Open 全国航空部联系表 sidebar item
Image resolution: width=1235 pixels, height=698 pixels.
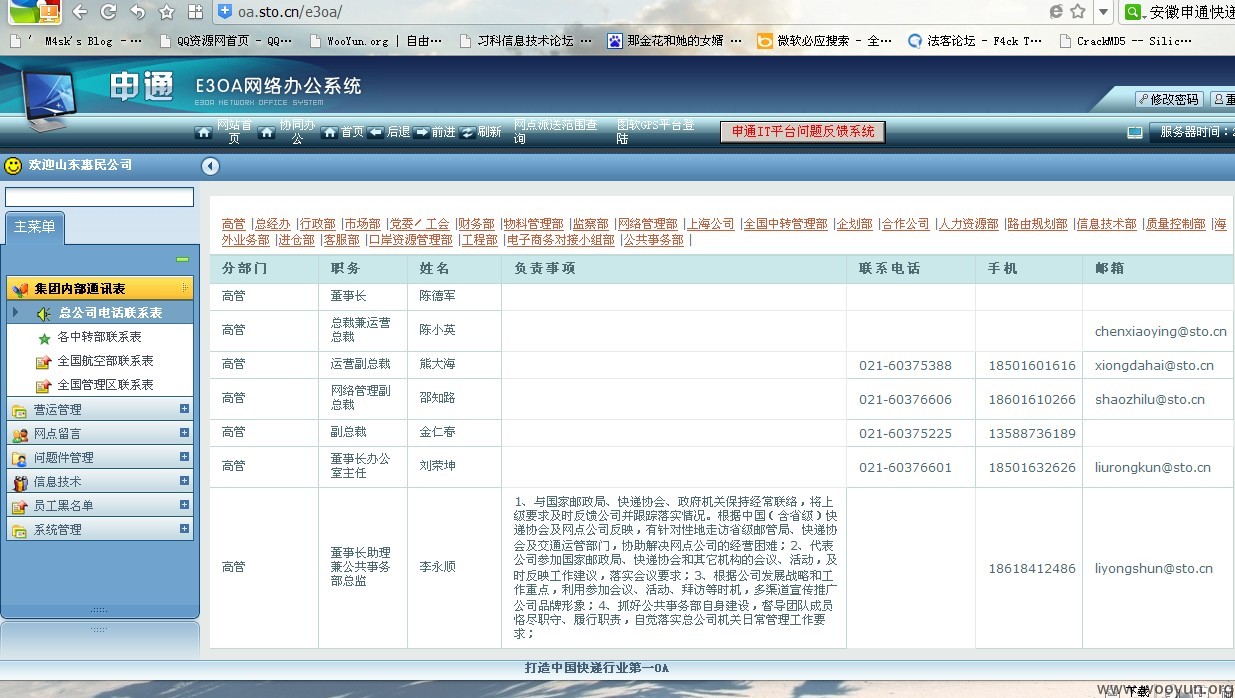105,361
